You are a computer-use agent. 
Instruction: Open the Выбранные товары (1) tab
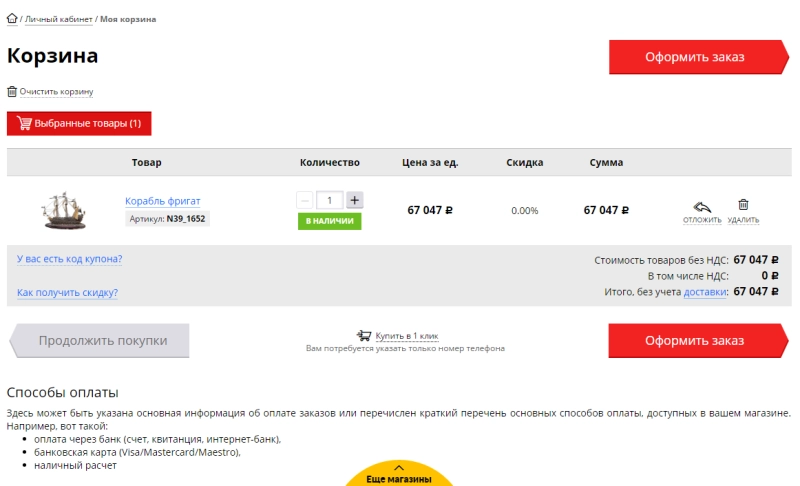(79, 123)
